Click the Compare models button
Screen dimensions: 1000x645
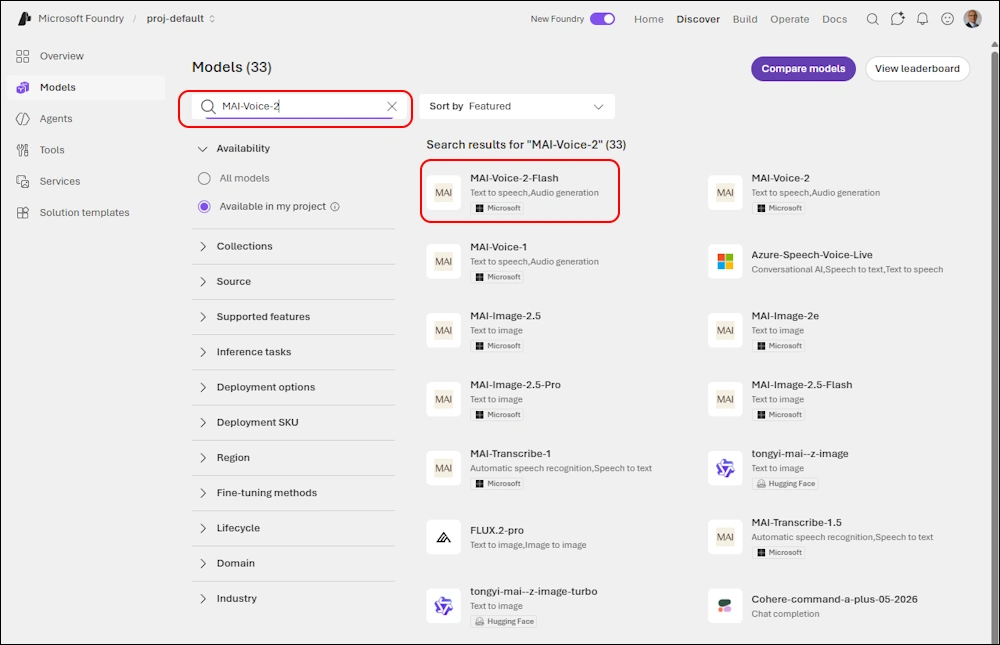(803, 69)
